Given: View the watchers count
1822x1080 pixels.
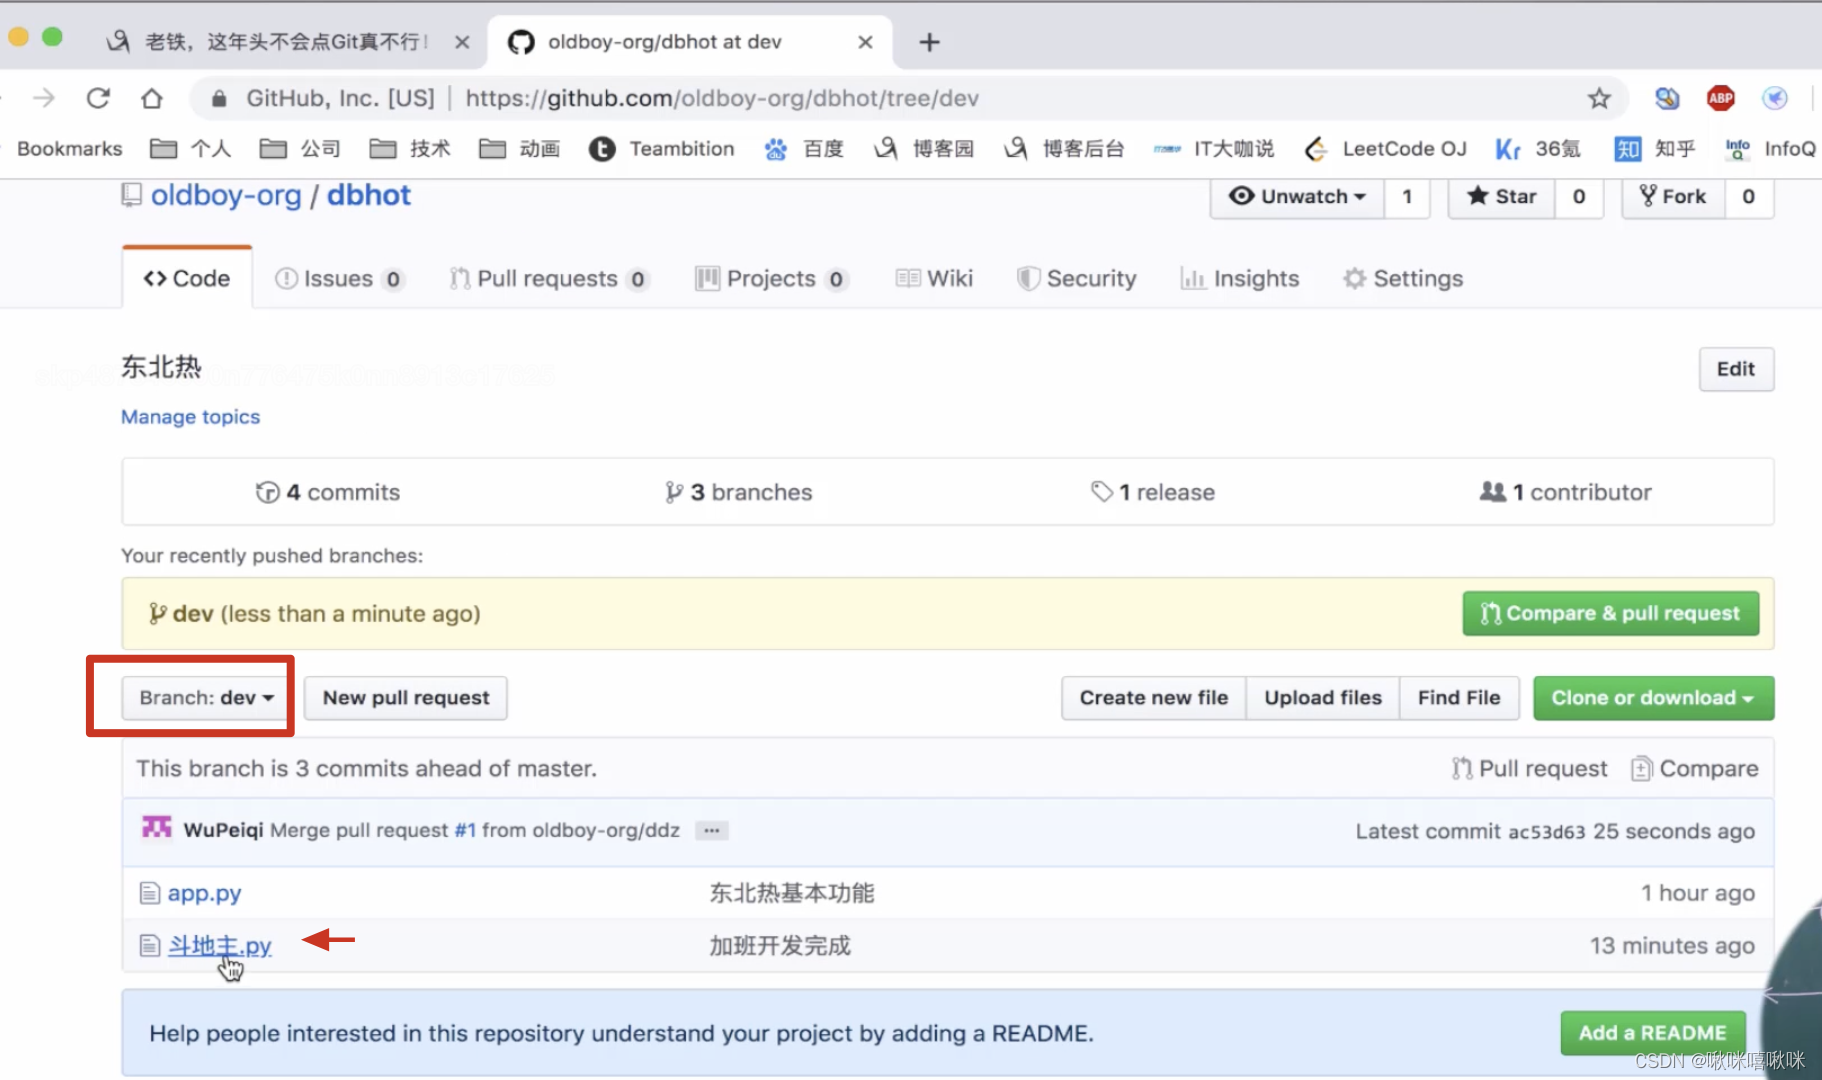Looking at the screenshot, I should tap(1407, 196).
